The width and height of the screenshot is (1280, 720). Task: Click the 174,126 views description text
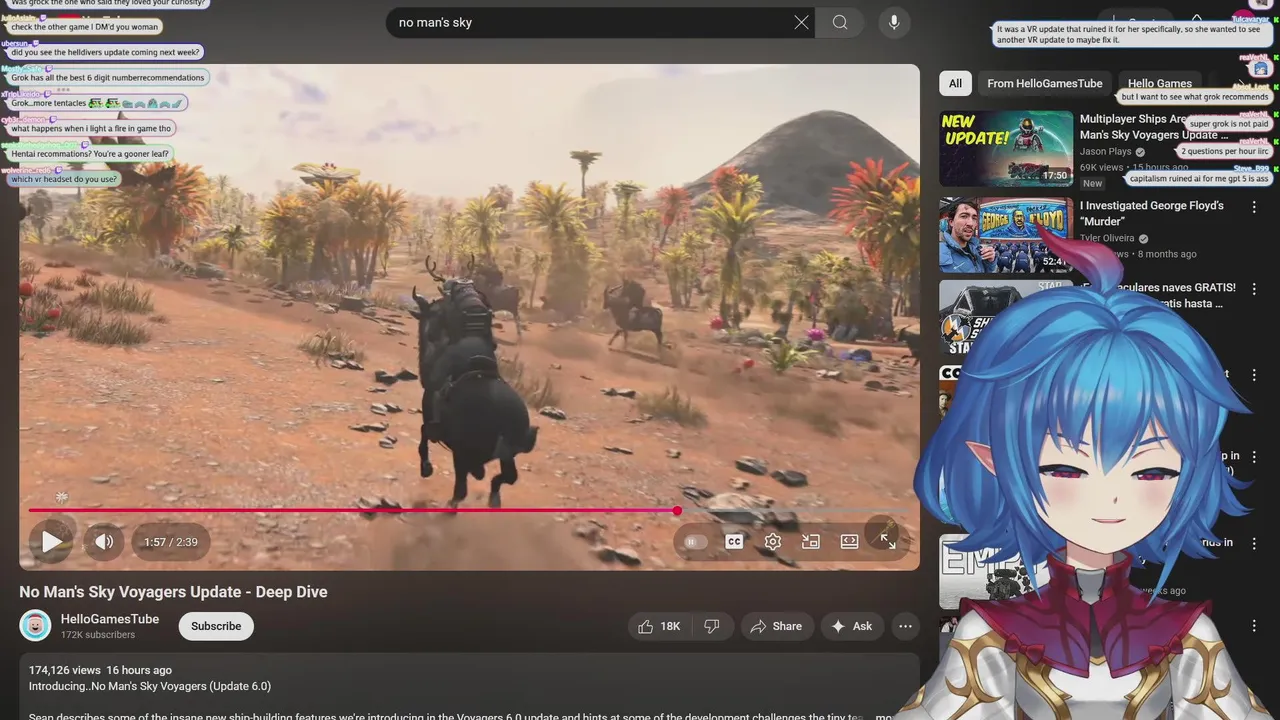[x=100, y=670]
